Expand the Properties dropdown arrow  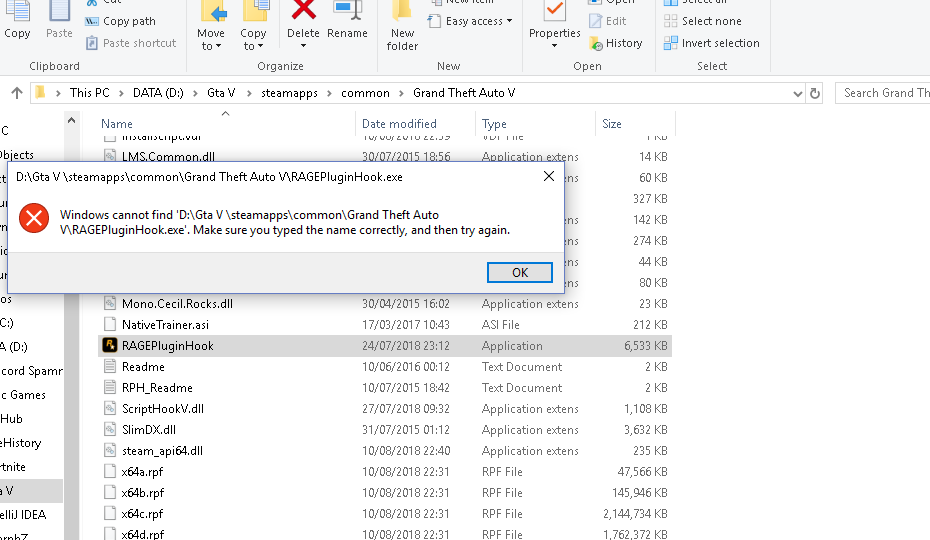pos(555,46)
